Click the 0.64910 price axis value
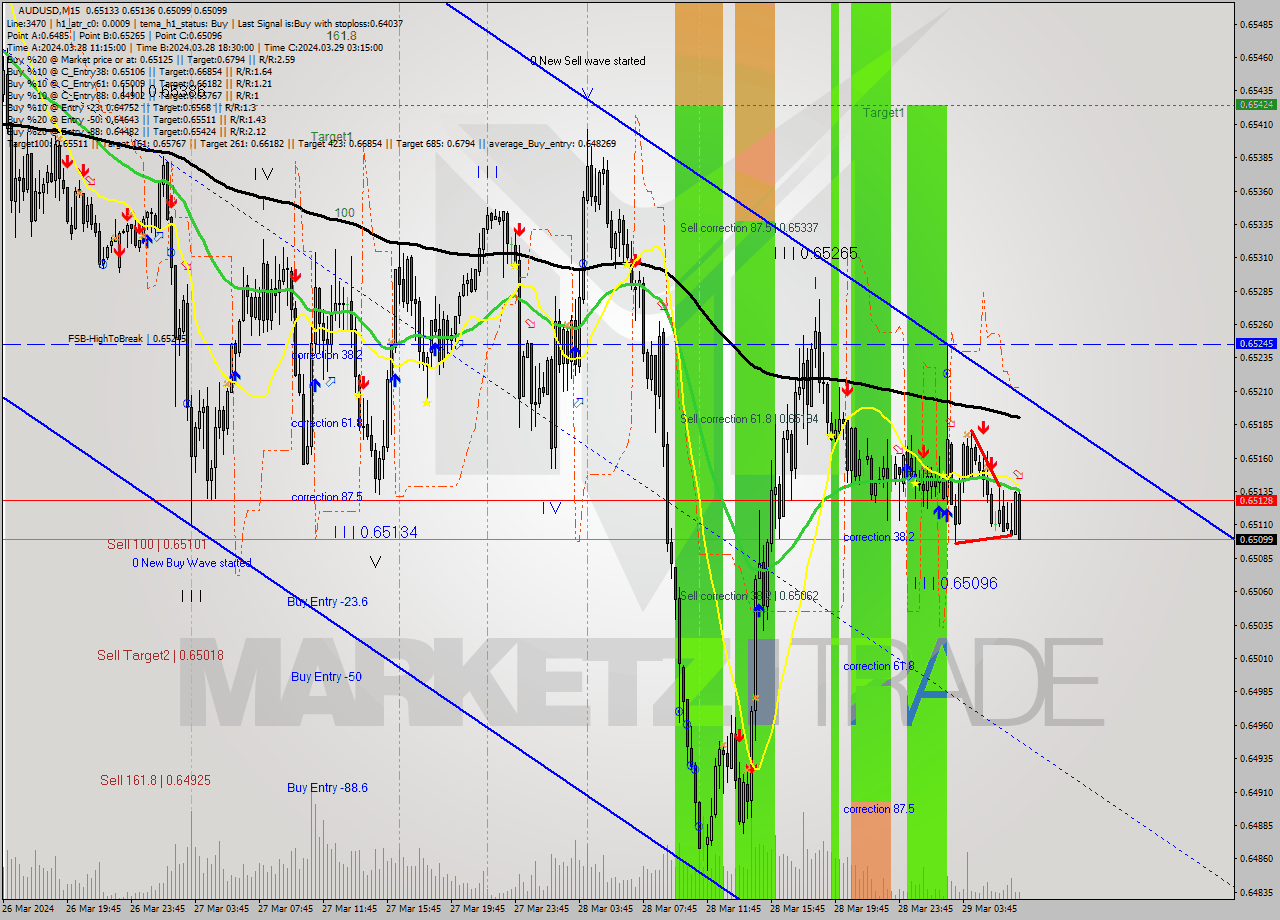Image resolution: width=1280 pixels, height=920 pixels. (1256, 792)
